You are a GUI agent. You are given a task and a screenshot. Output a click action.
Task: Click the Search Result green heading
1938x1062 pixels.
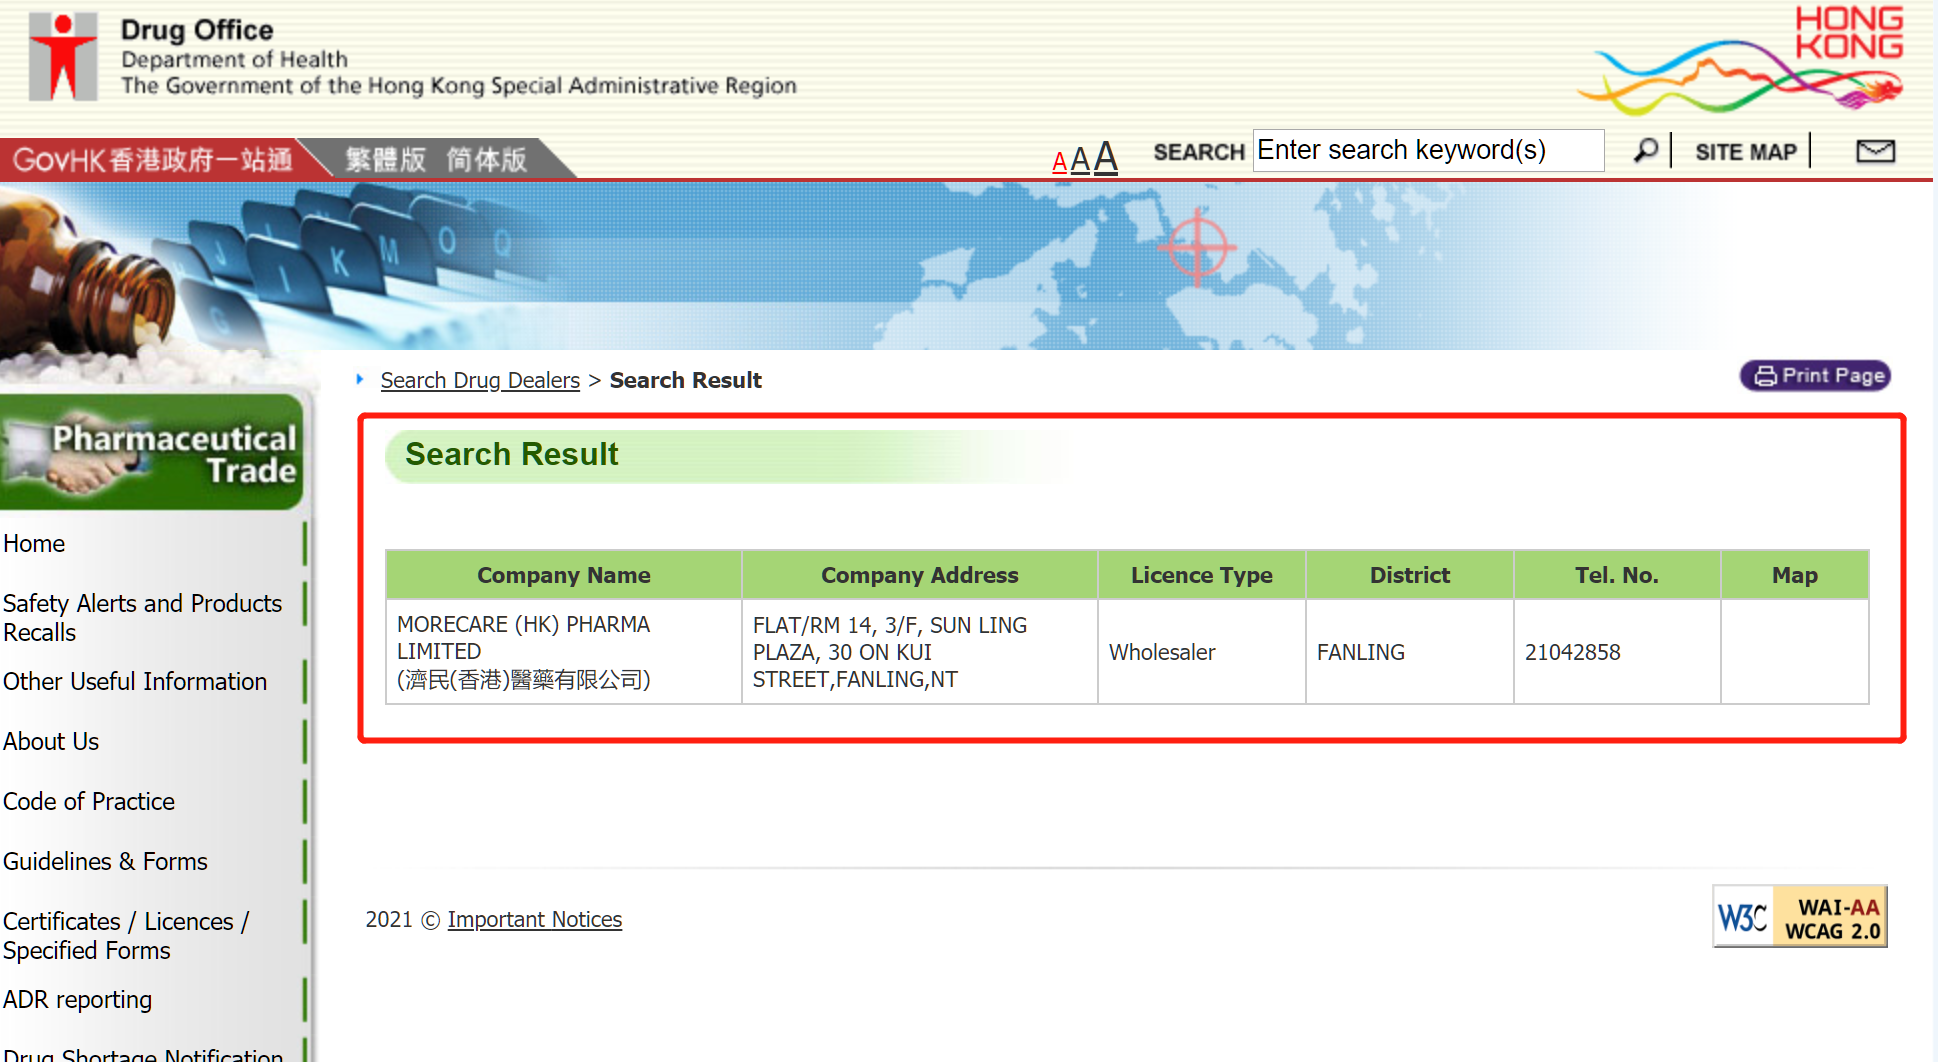[511, 455]
